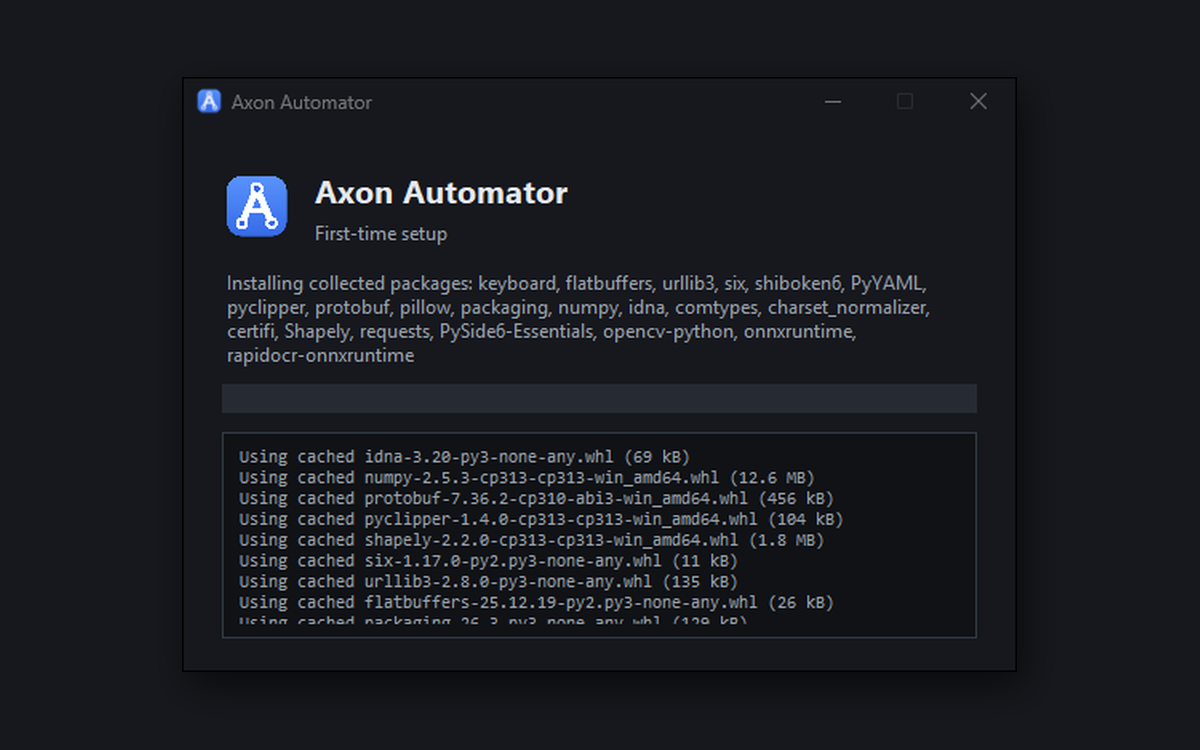Viewport: 1200px width, 750px height.
Task: Click the pyclipper-1.4.0 cached log line
Action: point(541,519)
